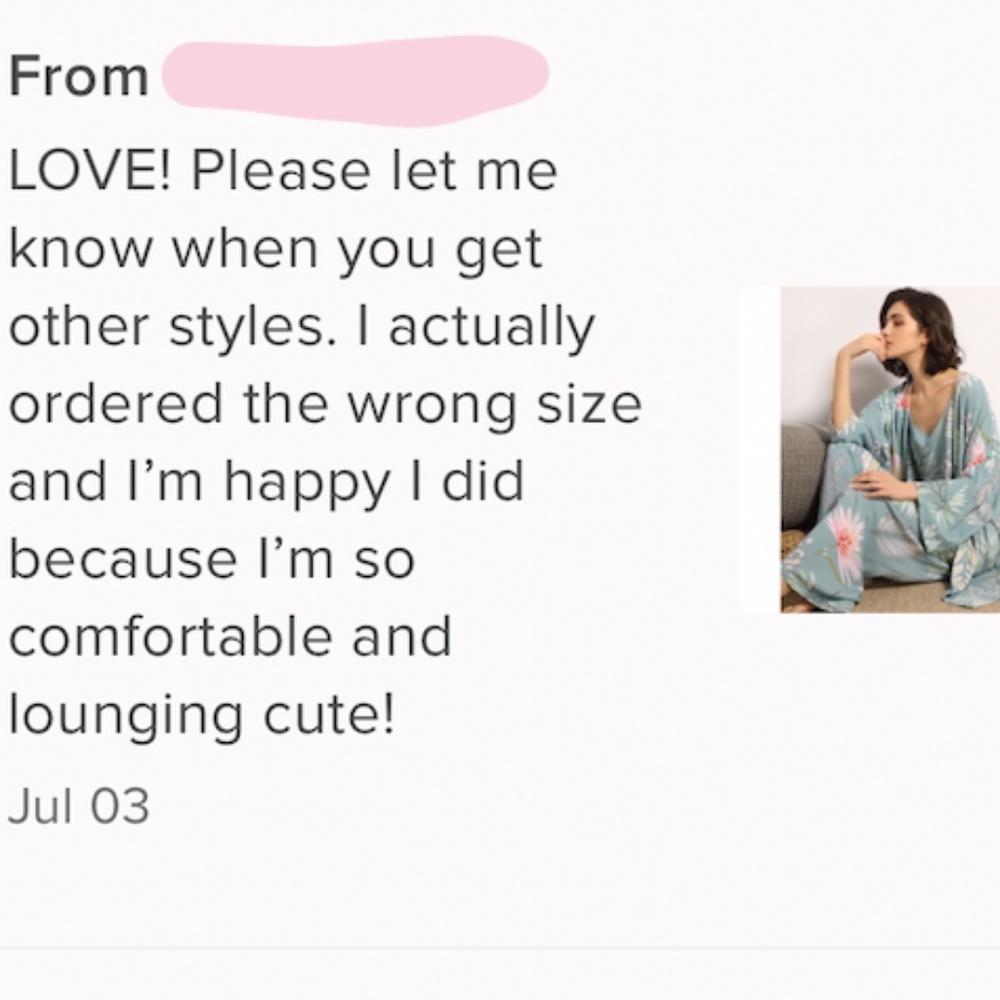Click the 'other styles. I actually' line
The width and height of the screenshot is (1000, 1000).
click(302, 329)
